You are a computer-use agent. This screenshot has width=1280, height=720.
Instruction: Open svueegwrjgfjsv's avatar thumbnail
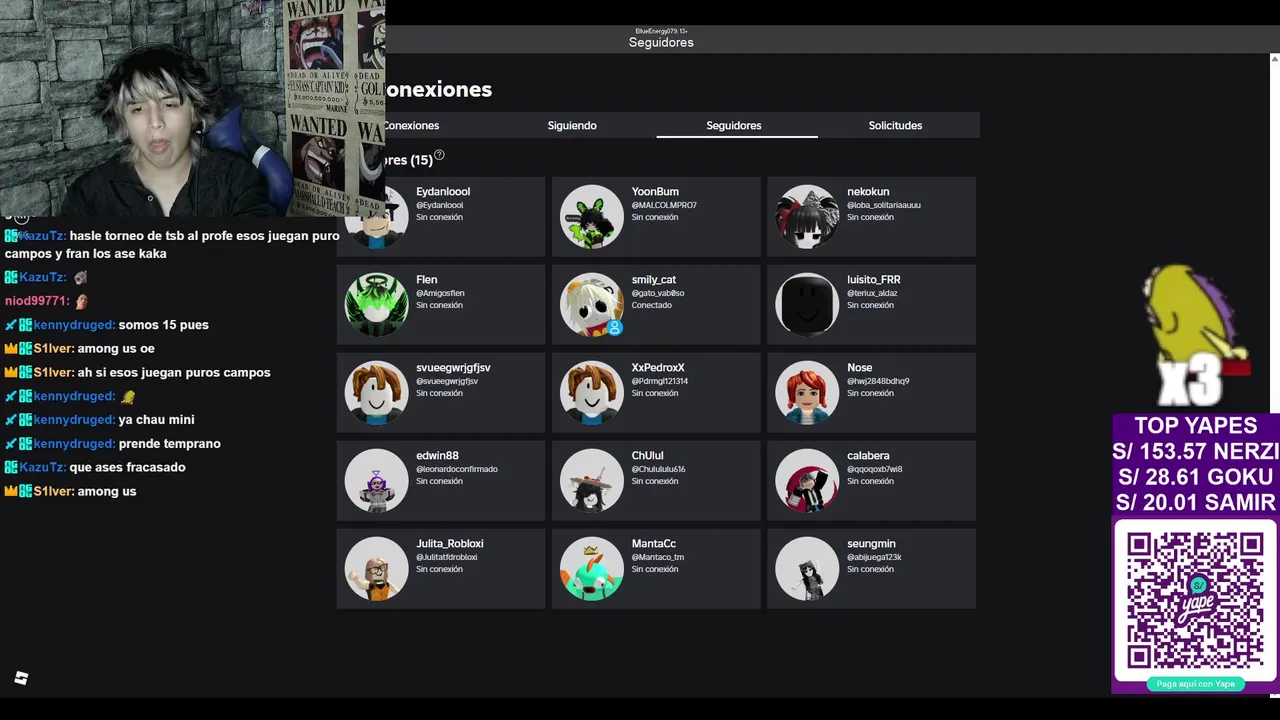point(377,393)
